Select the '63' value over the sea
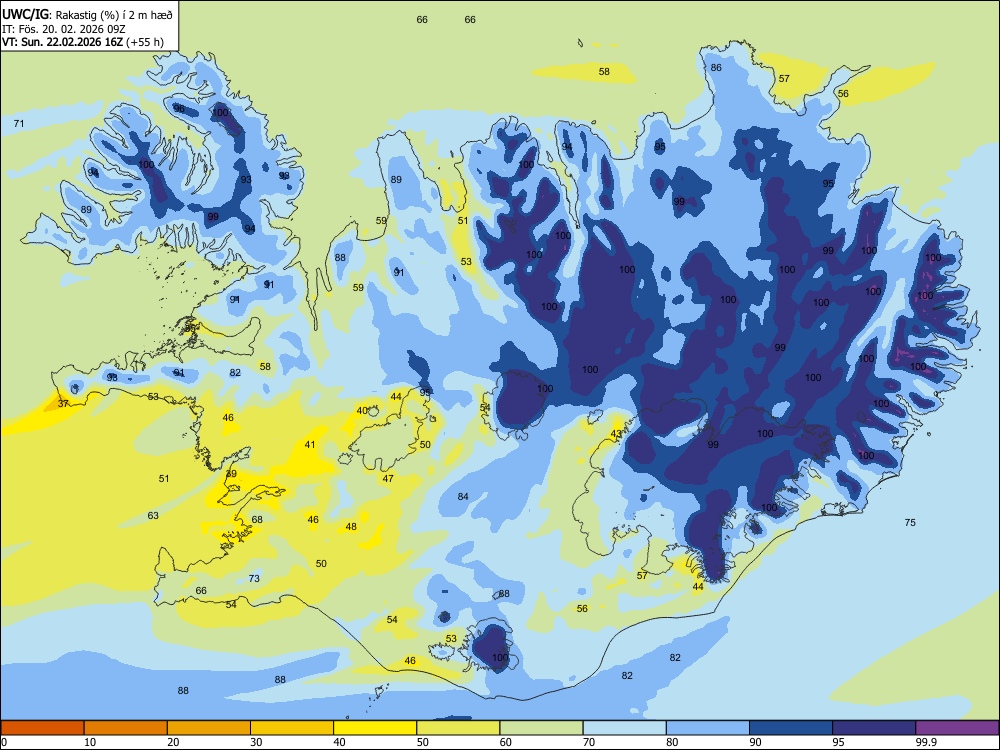This screenshot has height=750, width=1000. coord(153,516)
